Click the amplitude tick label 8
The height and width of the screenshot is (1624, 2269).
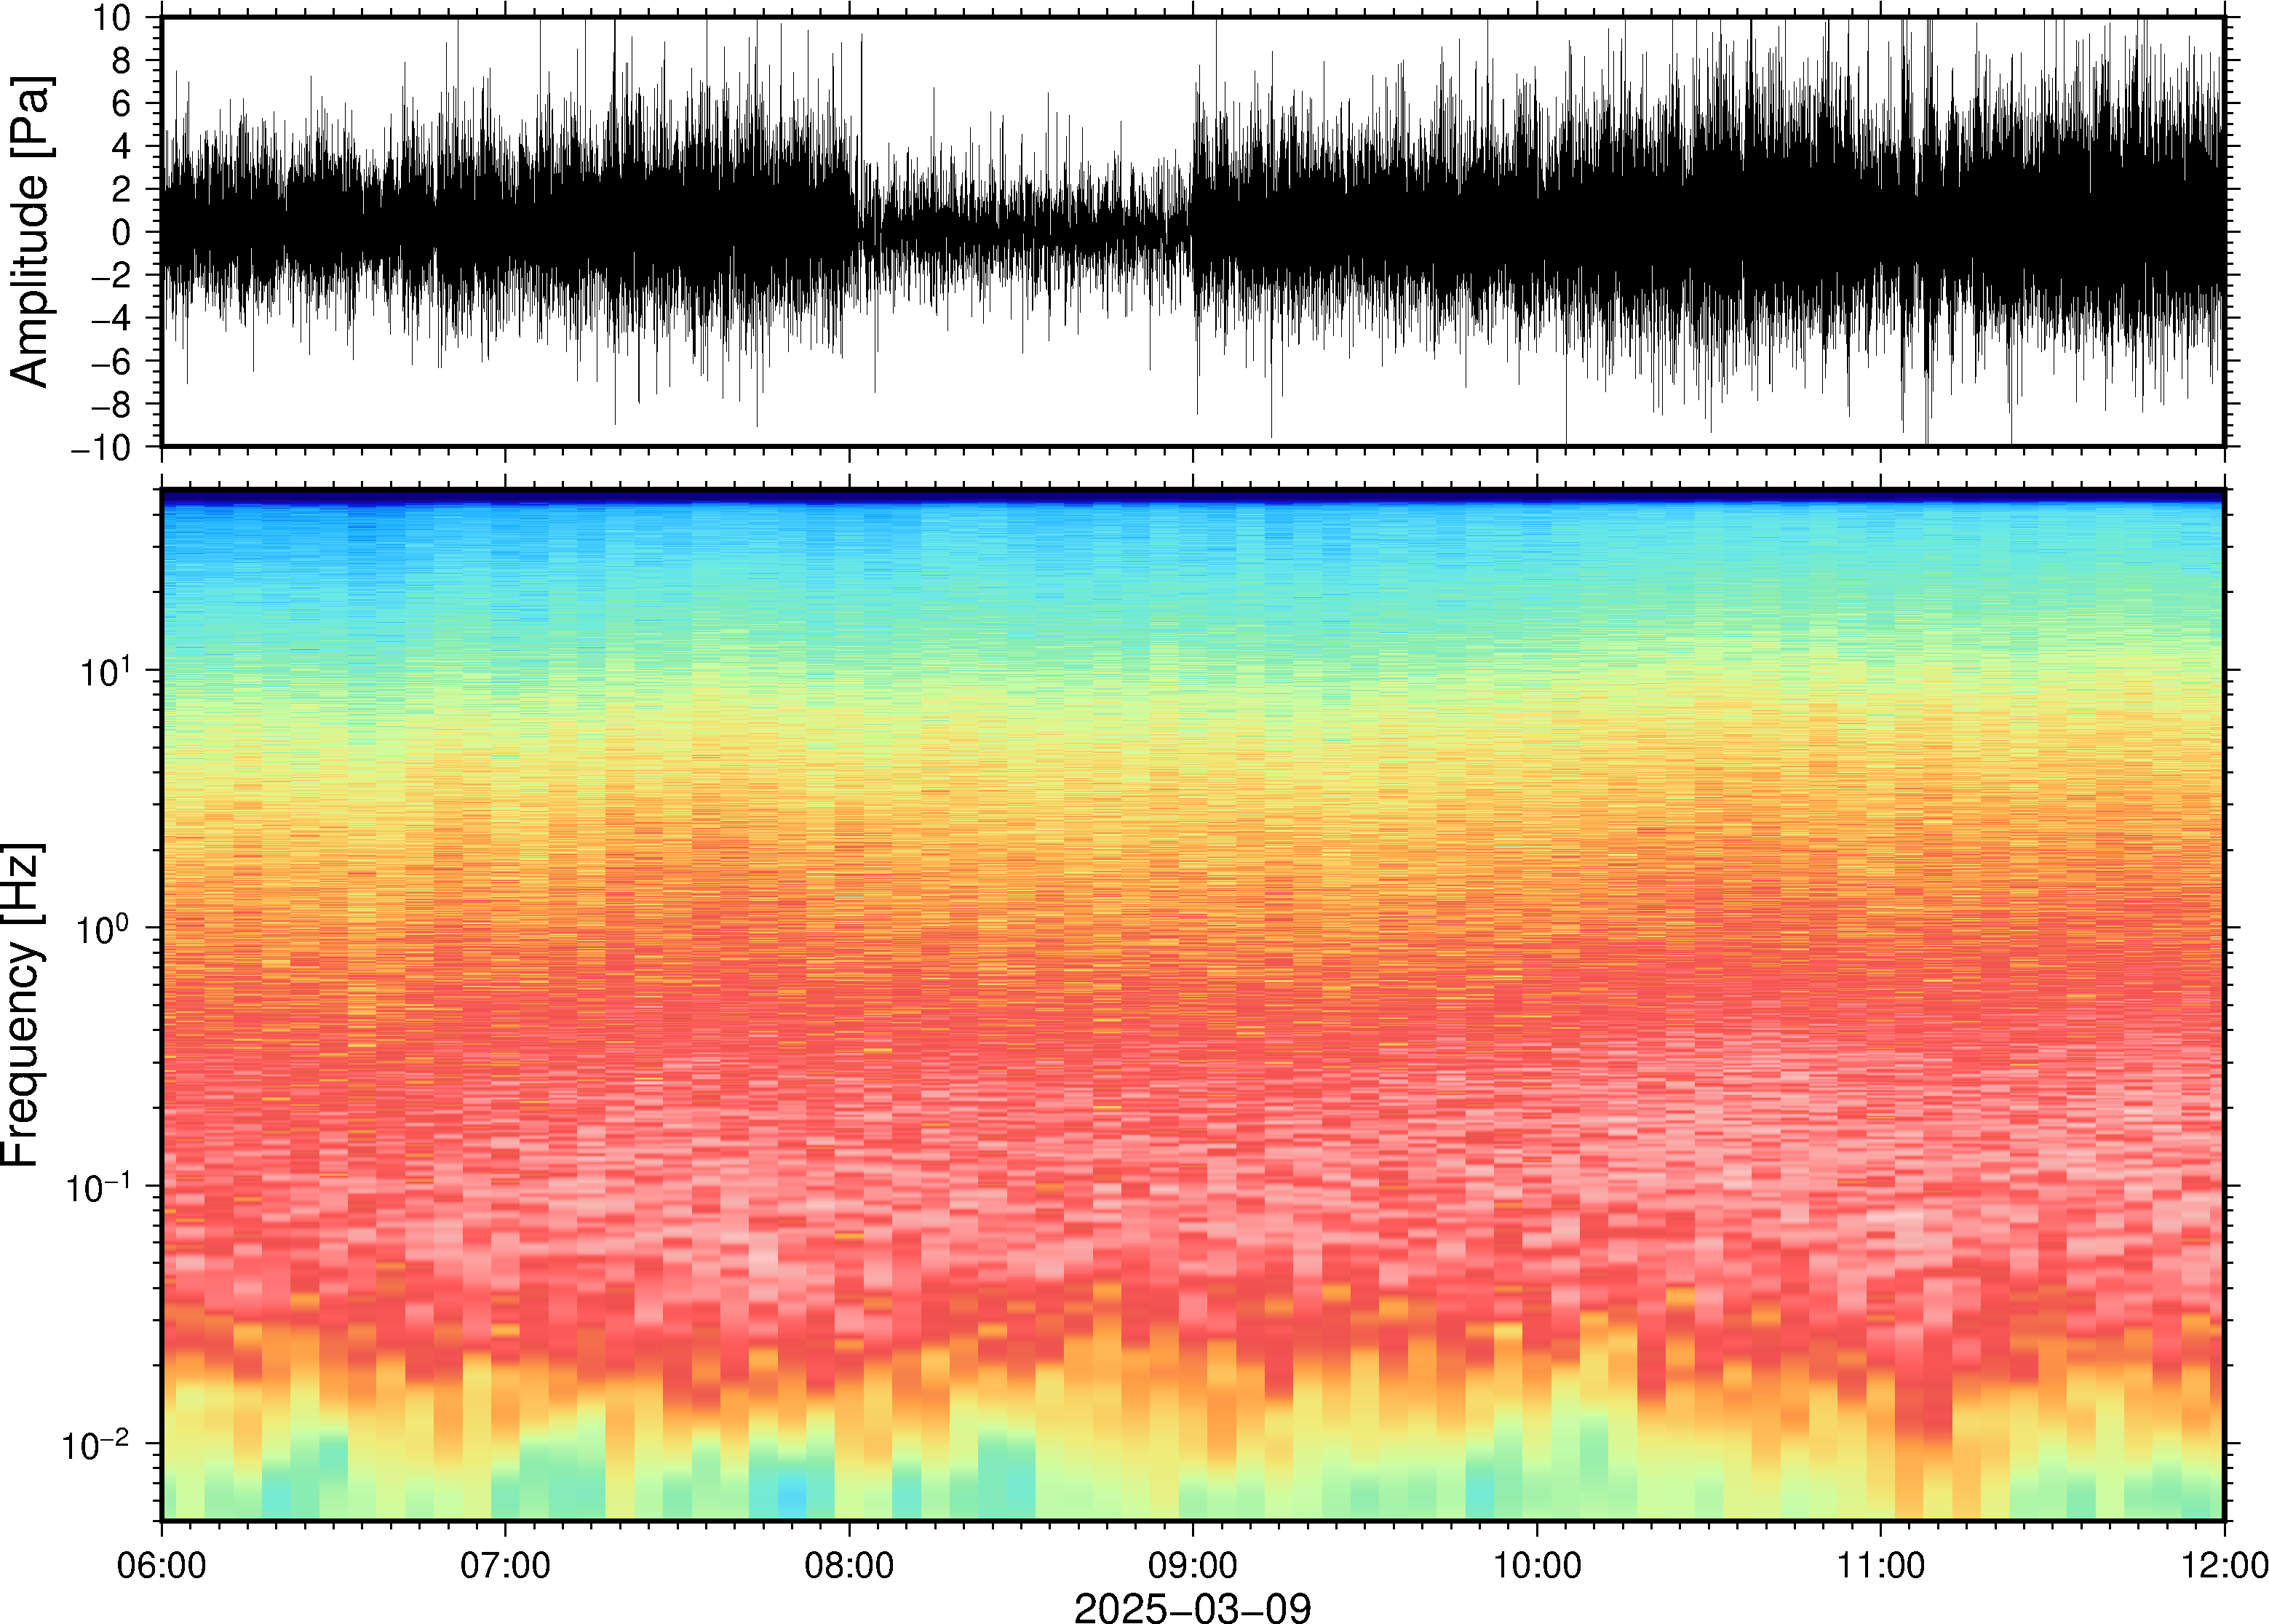tap(121, 61)
